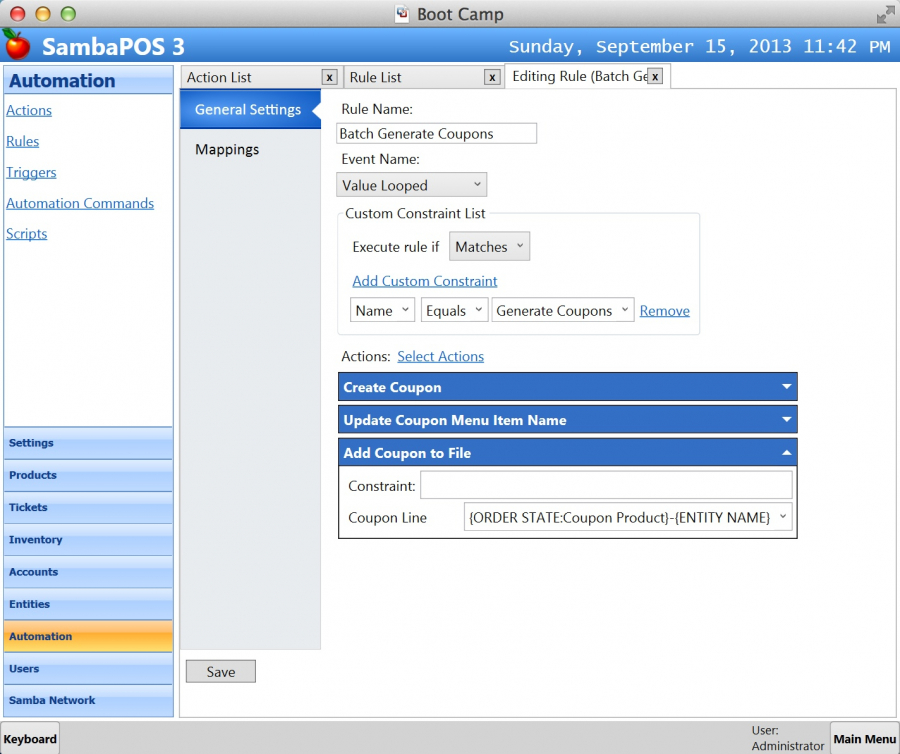Expand Update Coupon Menu Item Name action

tap(787, 420)
